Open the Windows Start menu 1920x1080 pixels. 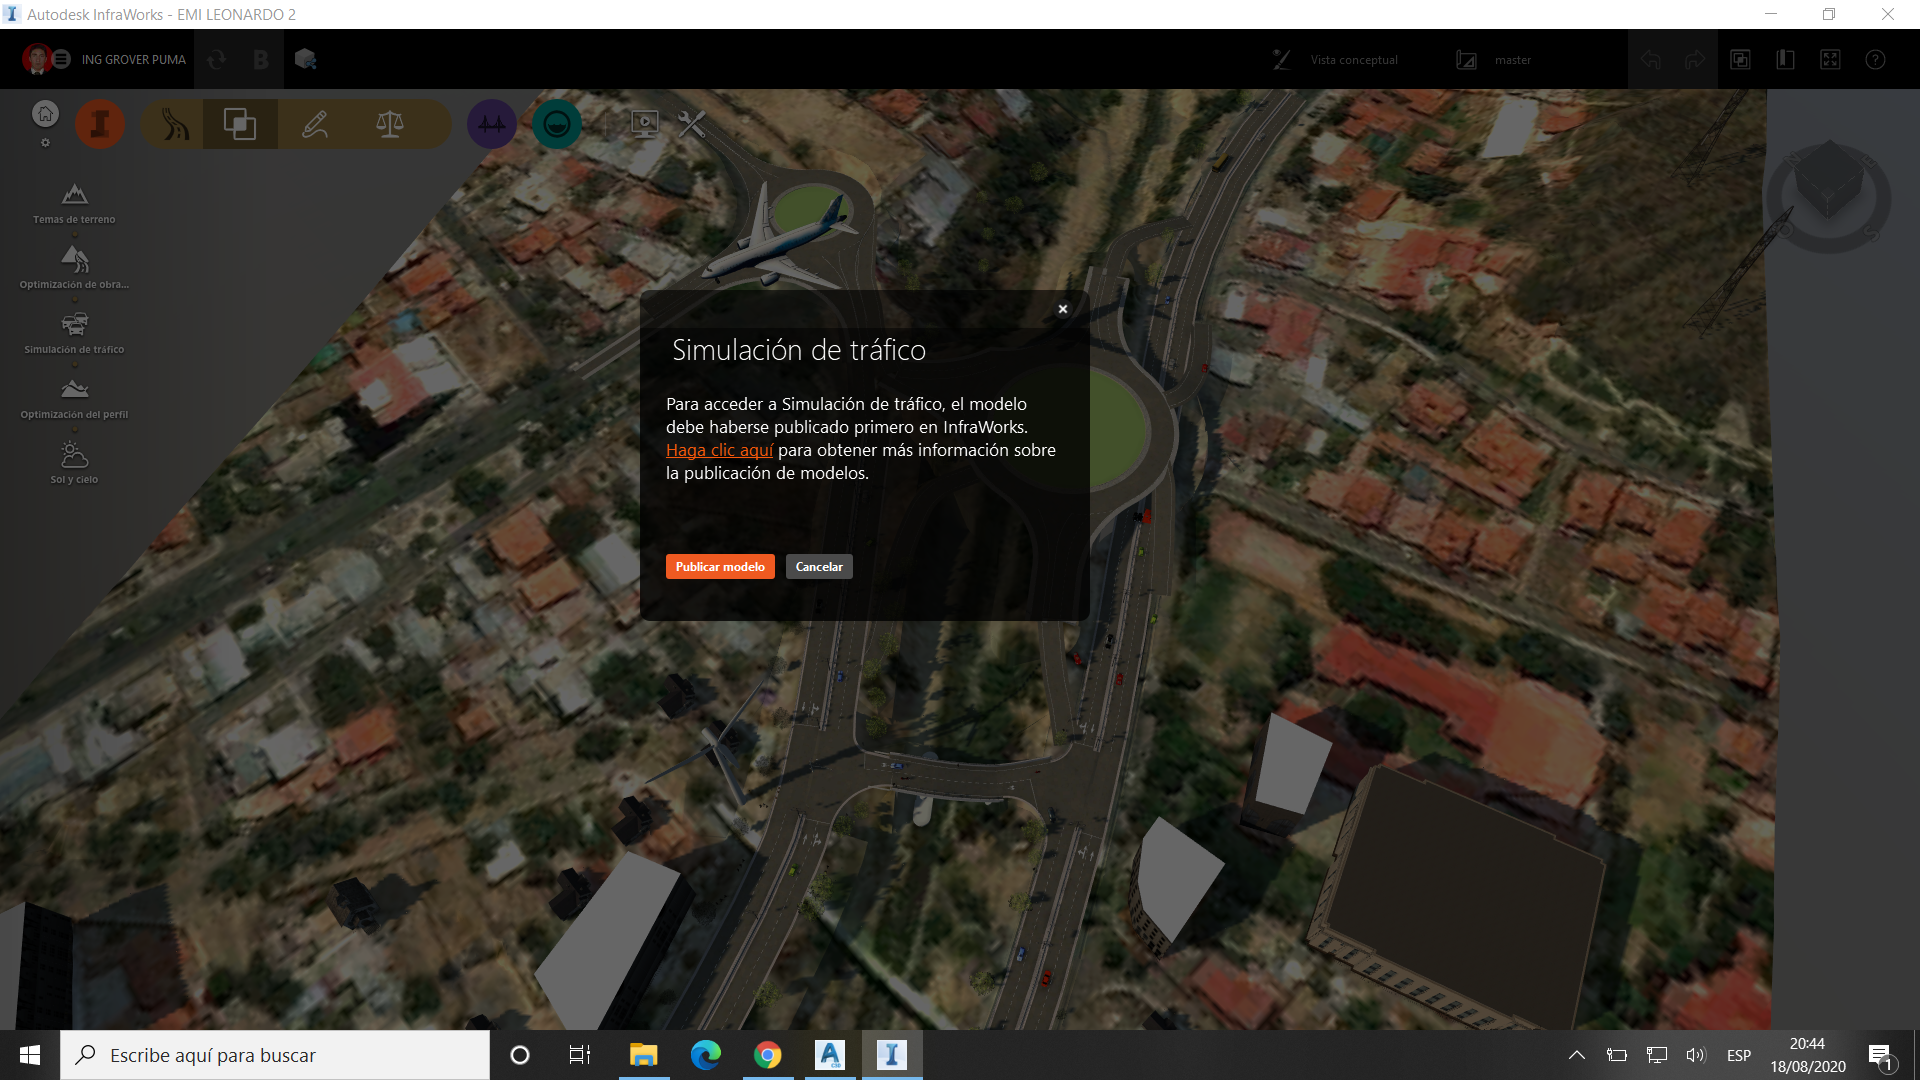pos(29,1054)
